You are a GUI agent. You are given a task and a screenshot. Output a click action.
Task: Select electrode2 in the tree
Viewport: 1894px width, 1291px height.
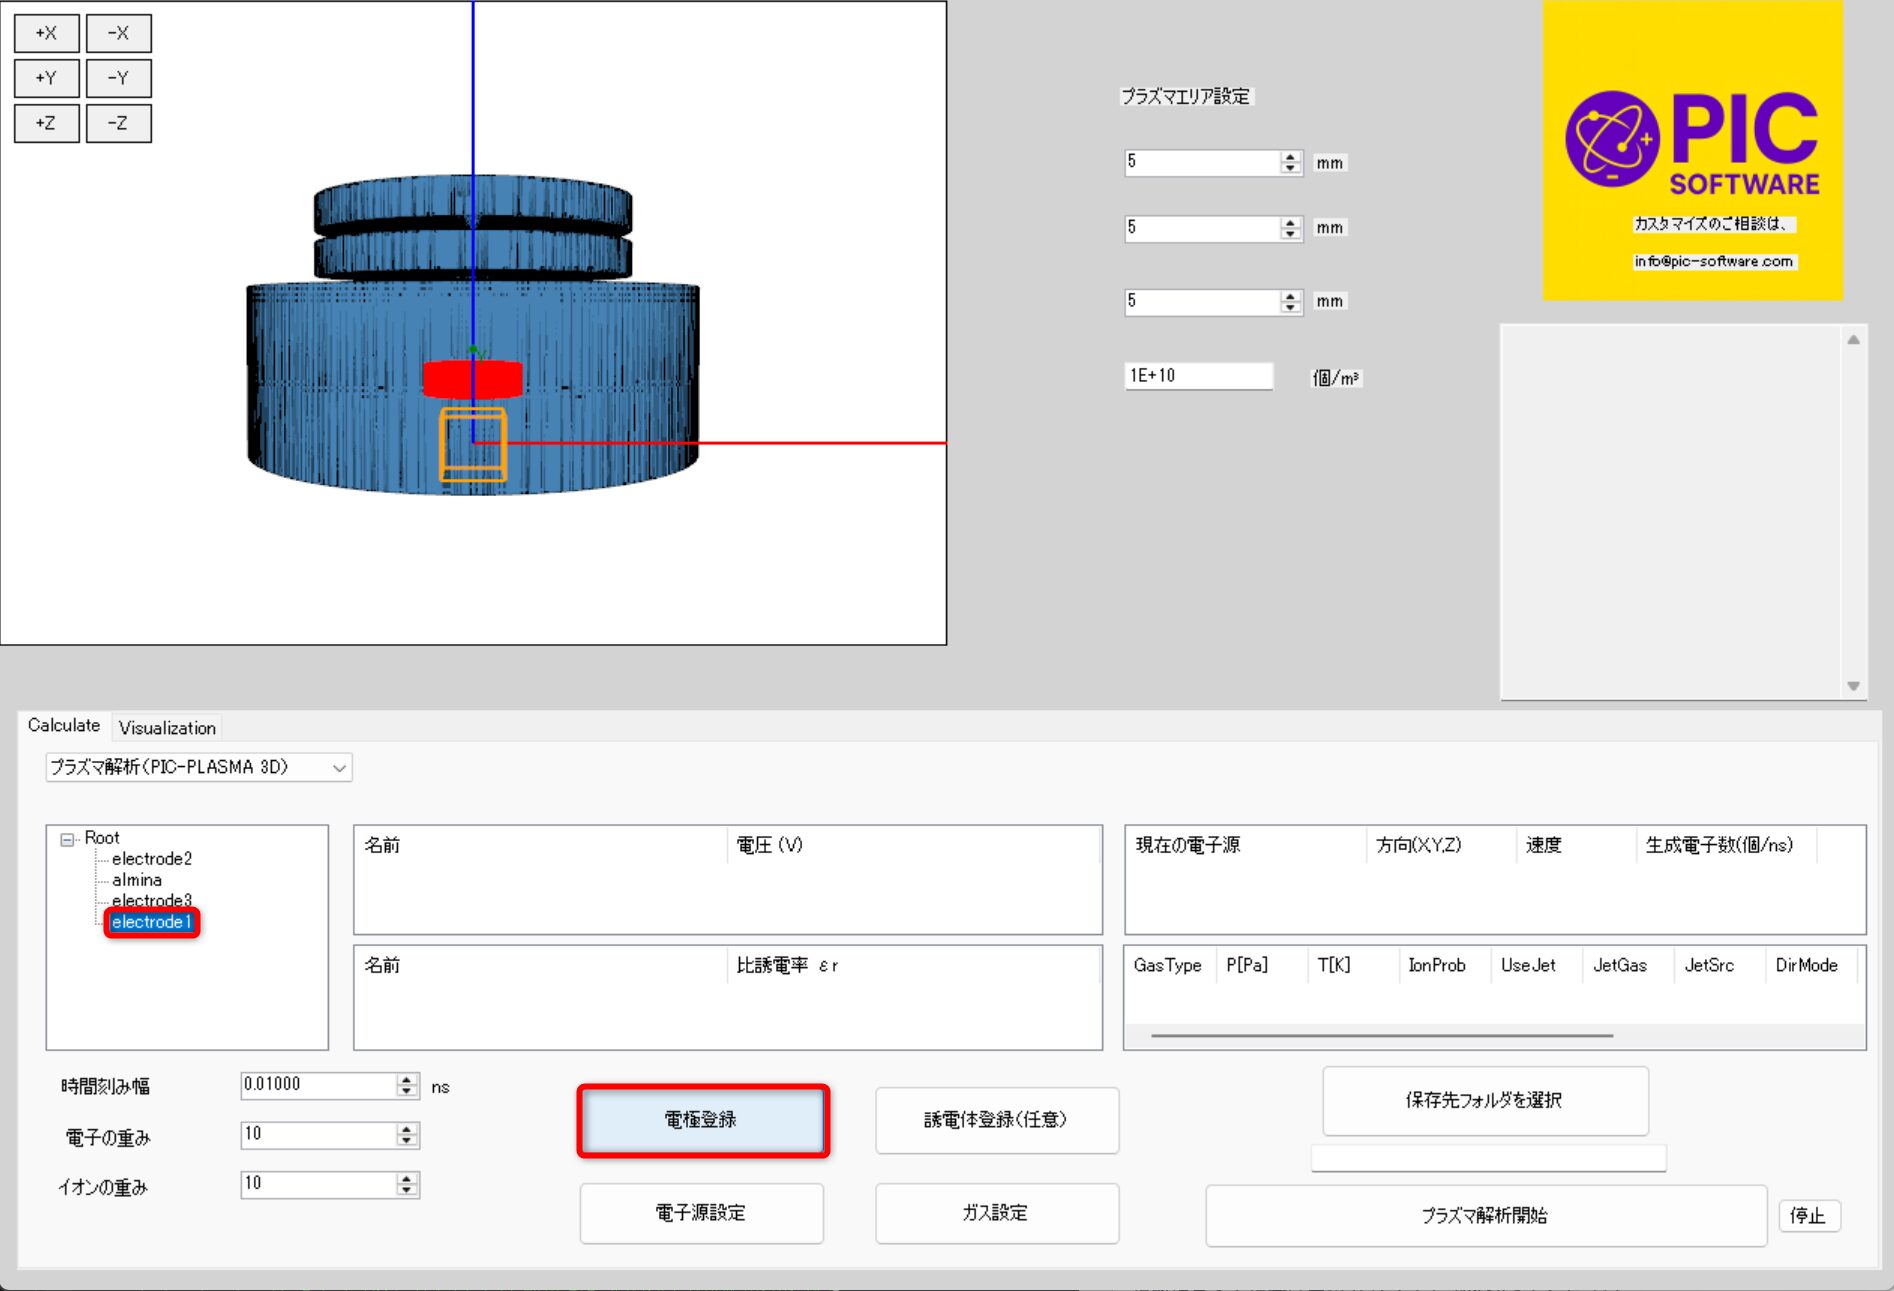pos(152,859)
